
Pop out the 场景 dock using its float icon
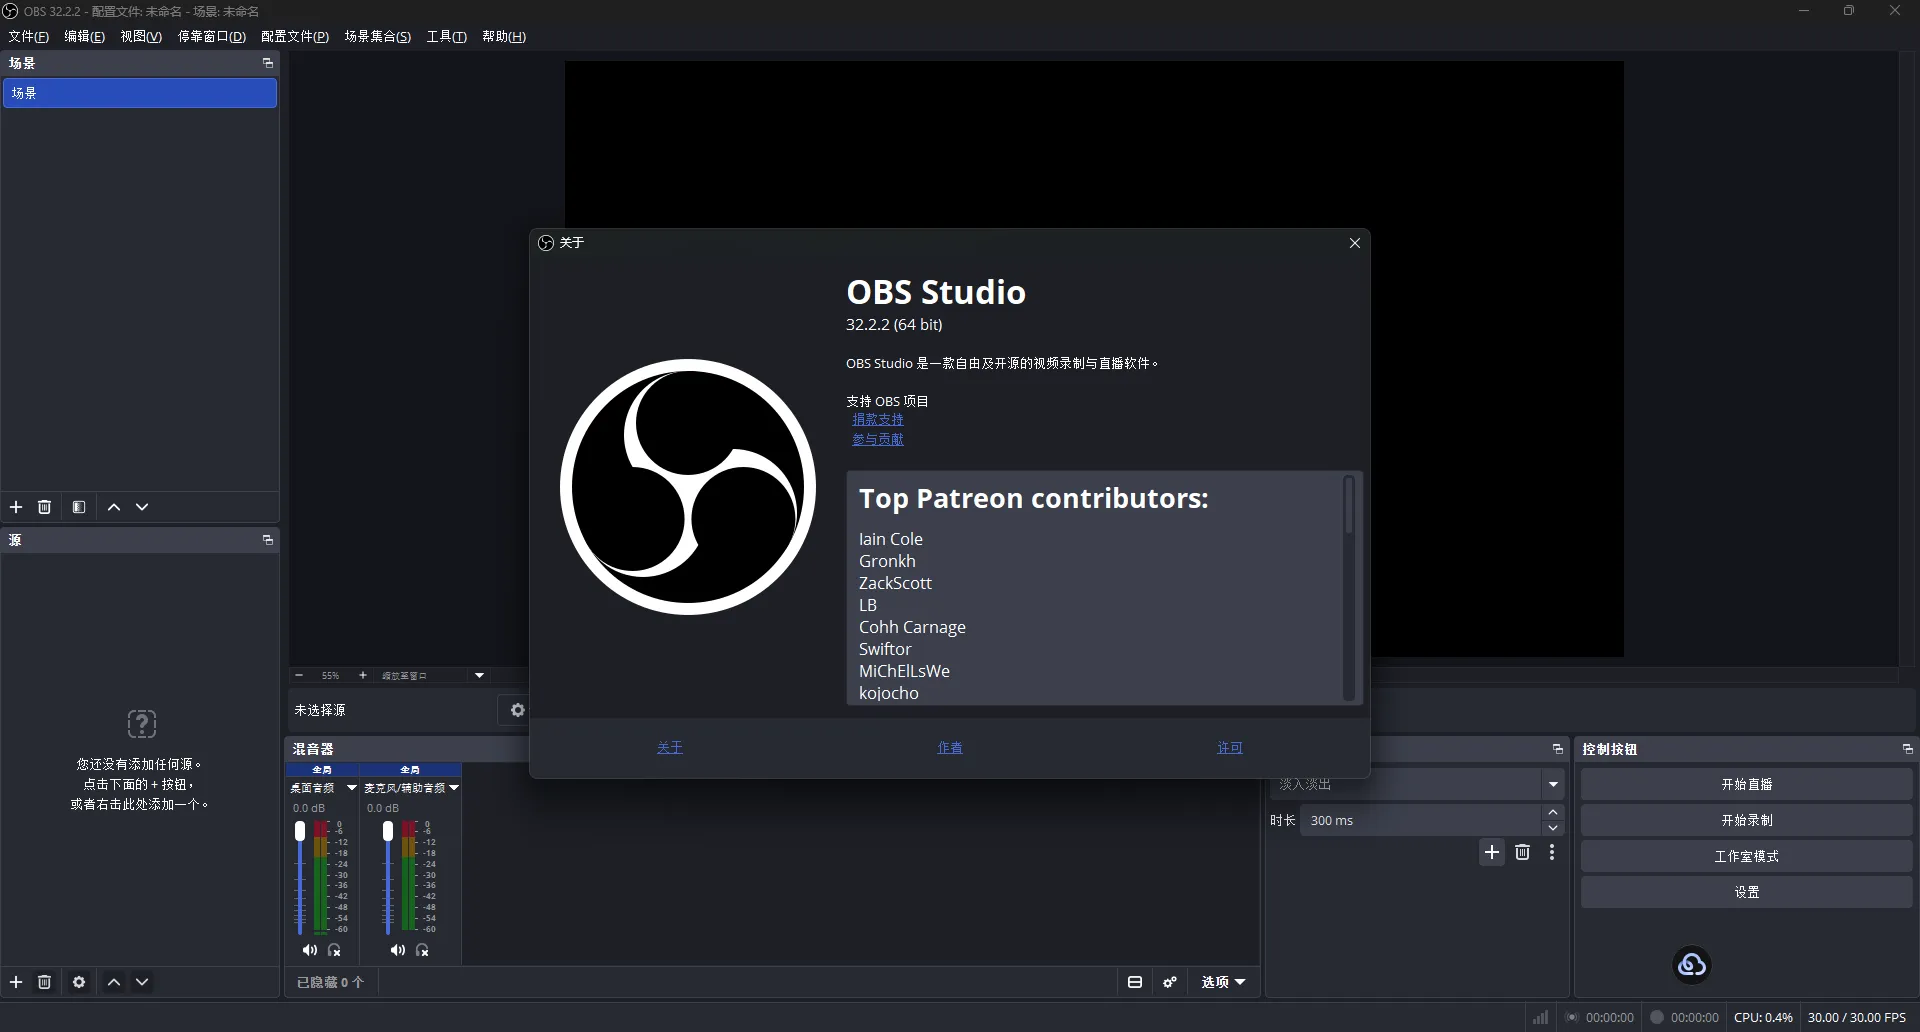tap(267, 63)
